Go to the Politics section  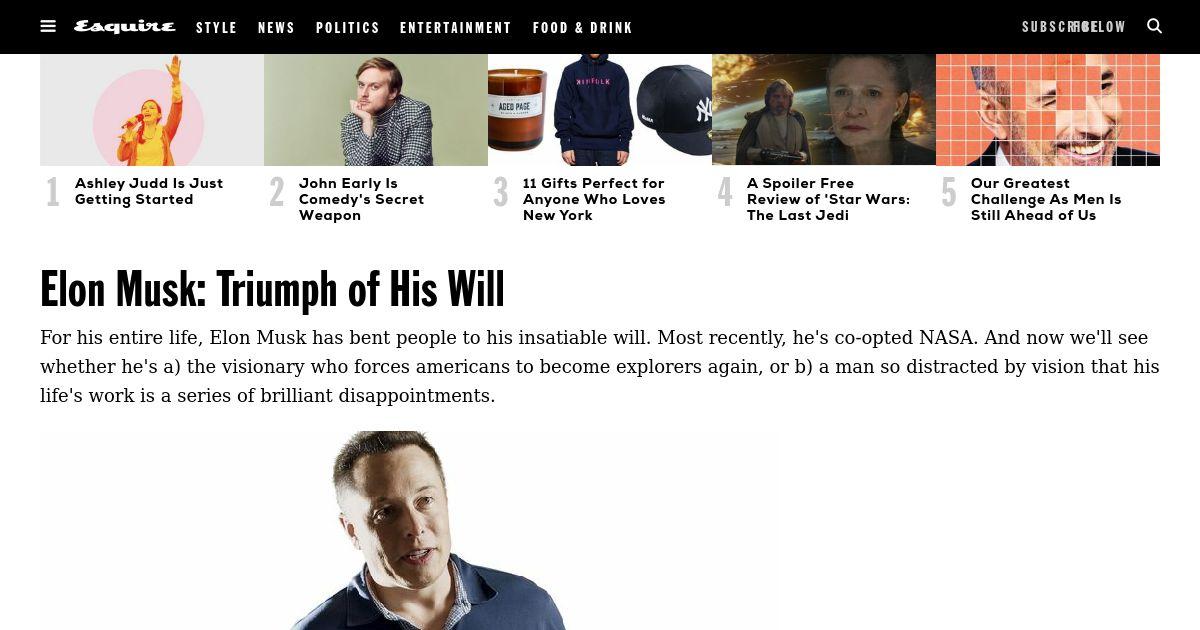[x=348, y=28]
